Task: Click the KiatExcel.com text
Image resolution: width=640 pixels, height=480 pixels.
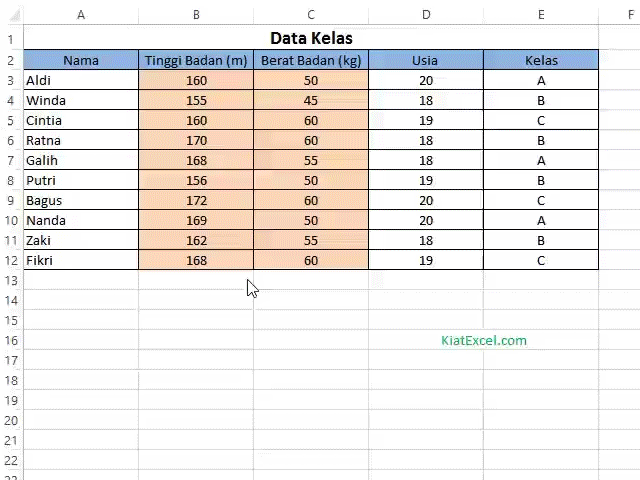Action: pyautogui.click(x=484, y=340)
